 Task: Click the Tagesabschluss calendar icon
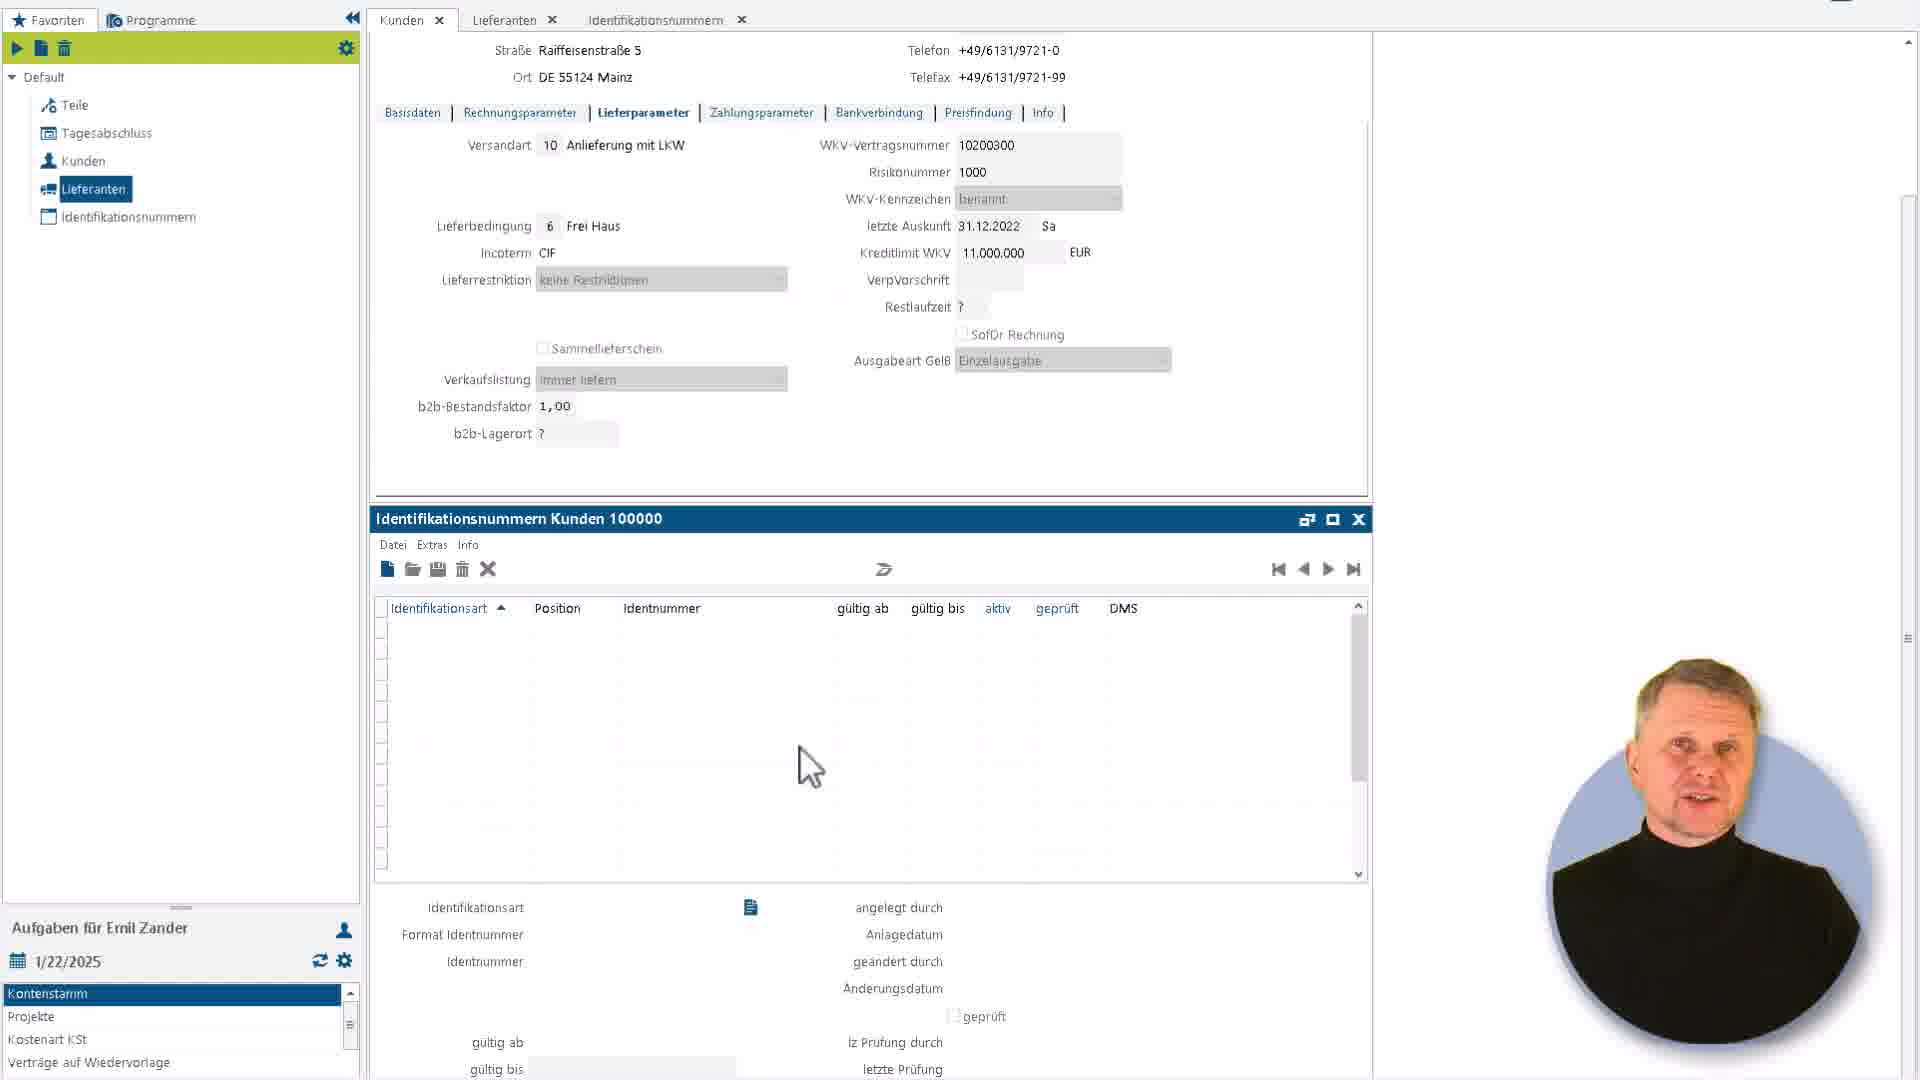48,133
